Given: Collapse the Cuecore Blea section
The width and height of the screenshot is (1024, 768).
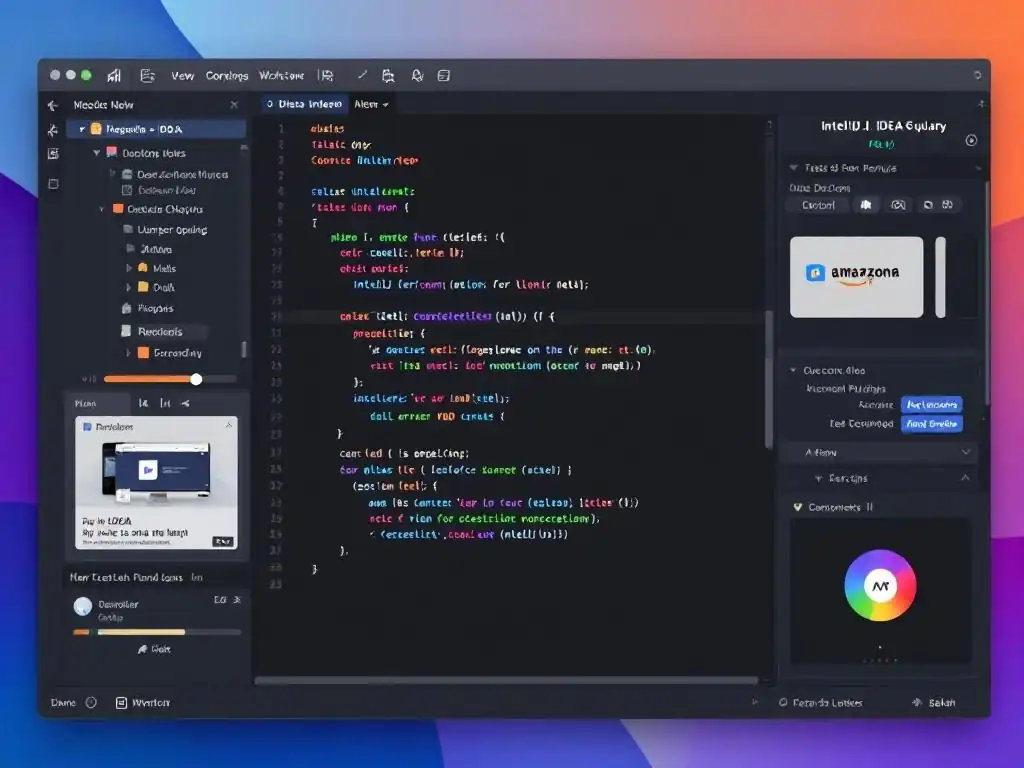Looking at the screenshot, I should click(x=793, y=370).
